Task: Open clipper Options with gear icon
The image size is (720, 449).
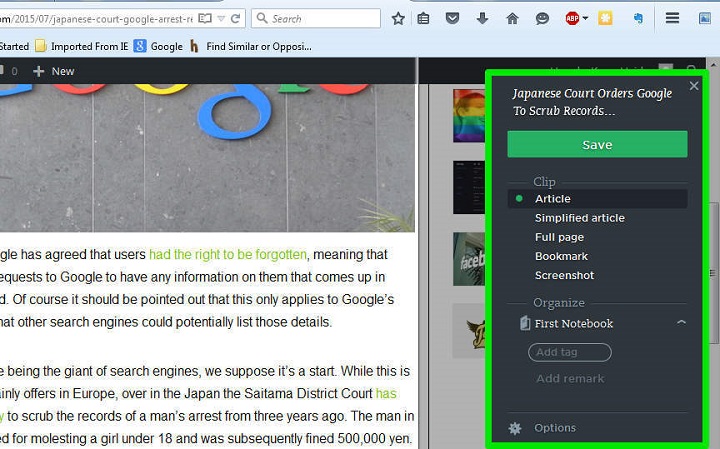Action: pyautogui.click(x=542, y=428)
